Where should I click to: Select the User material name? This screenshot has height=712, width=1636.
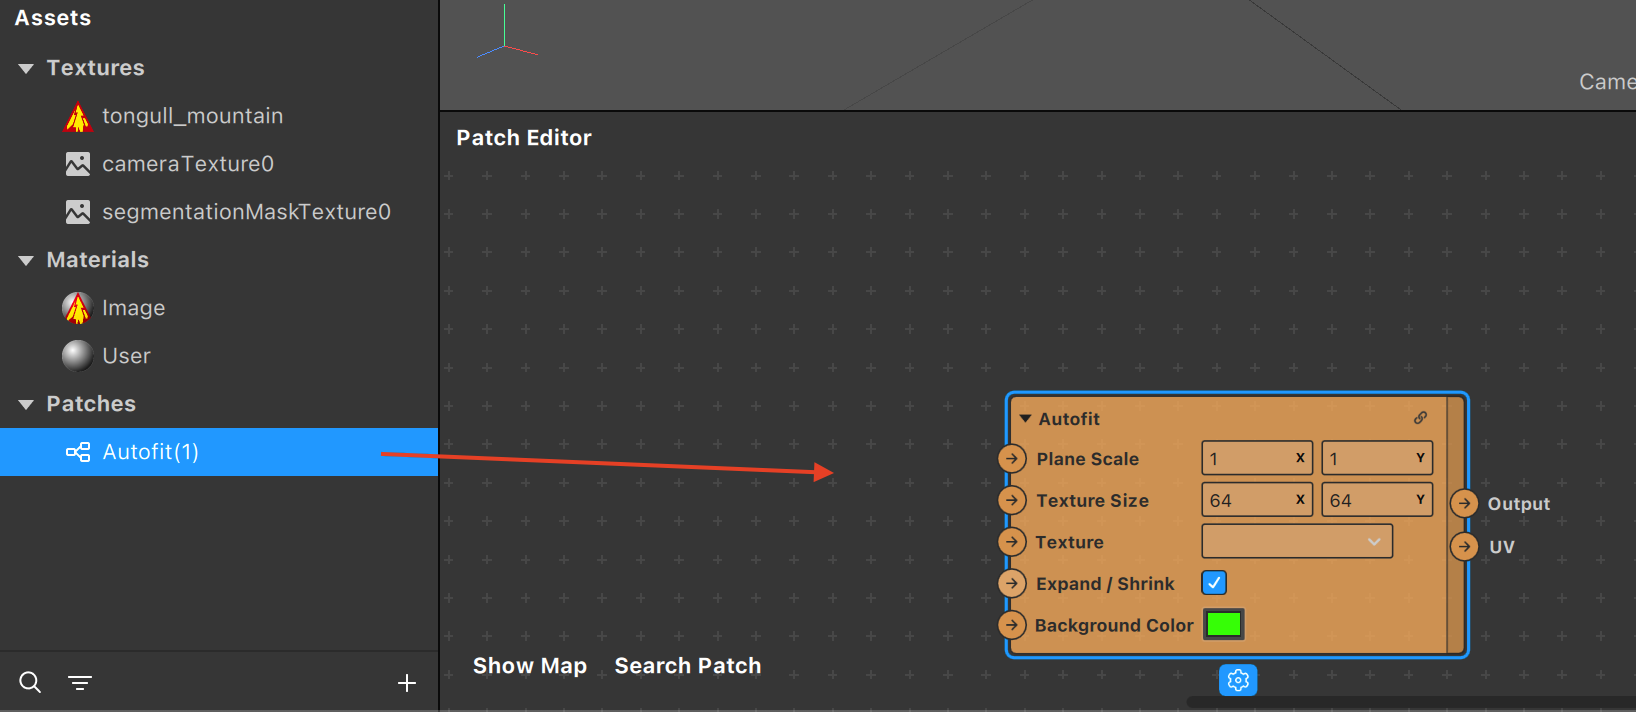[126, 356]
